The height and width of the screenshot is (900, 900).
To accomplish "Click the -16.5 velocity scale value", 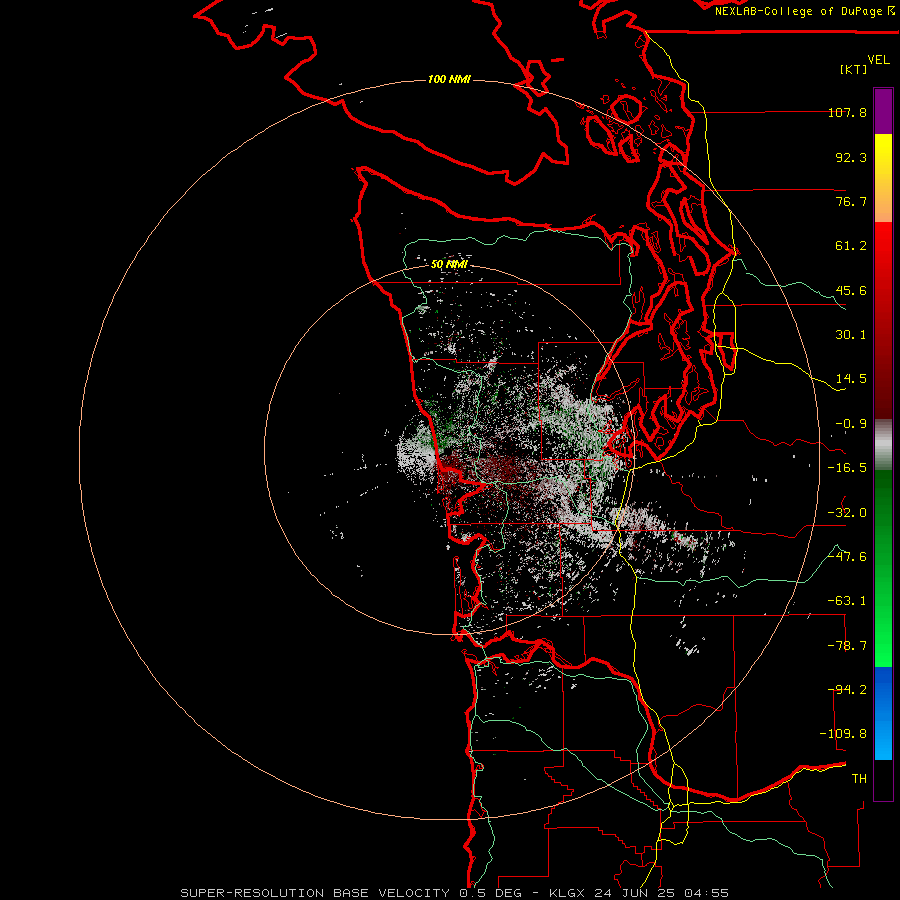I will point(847,468).
